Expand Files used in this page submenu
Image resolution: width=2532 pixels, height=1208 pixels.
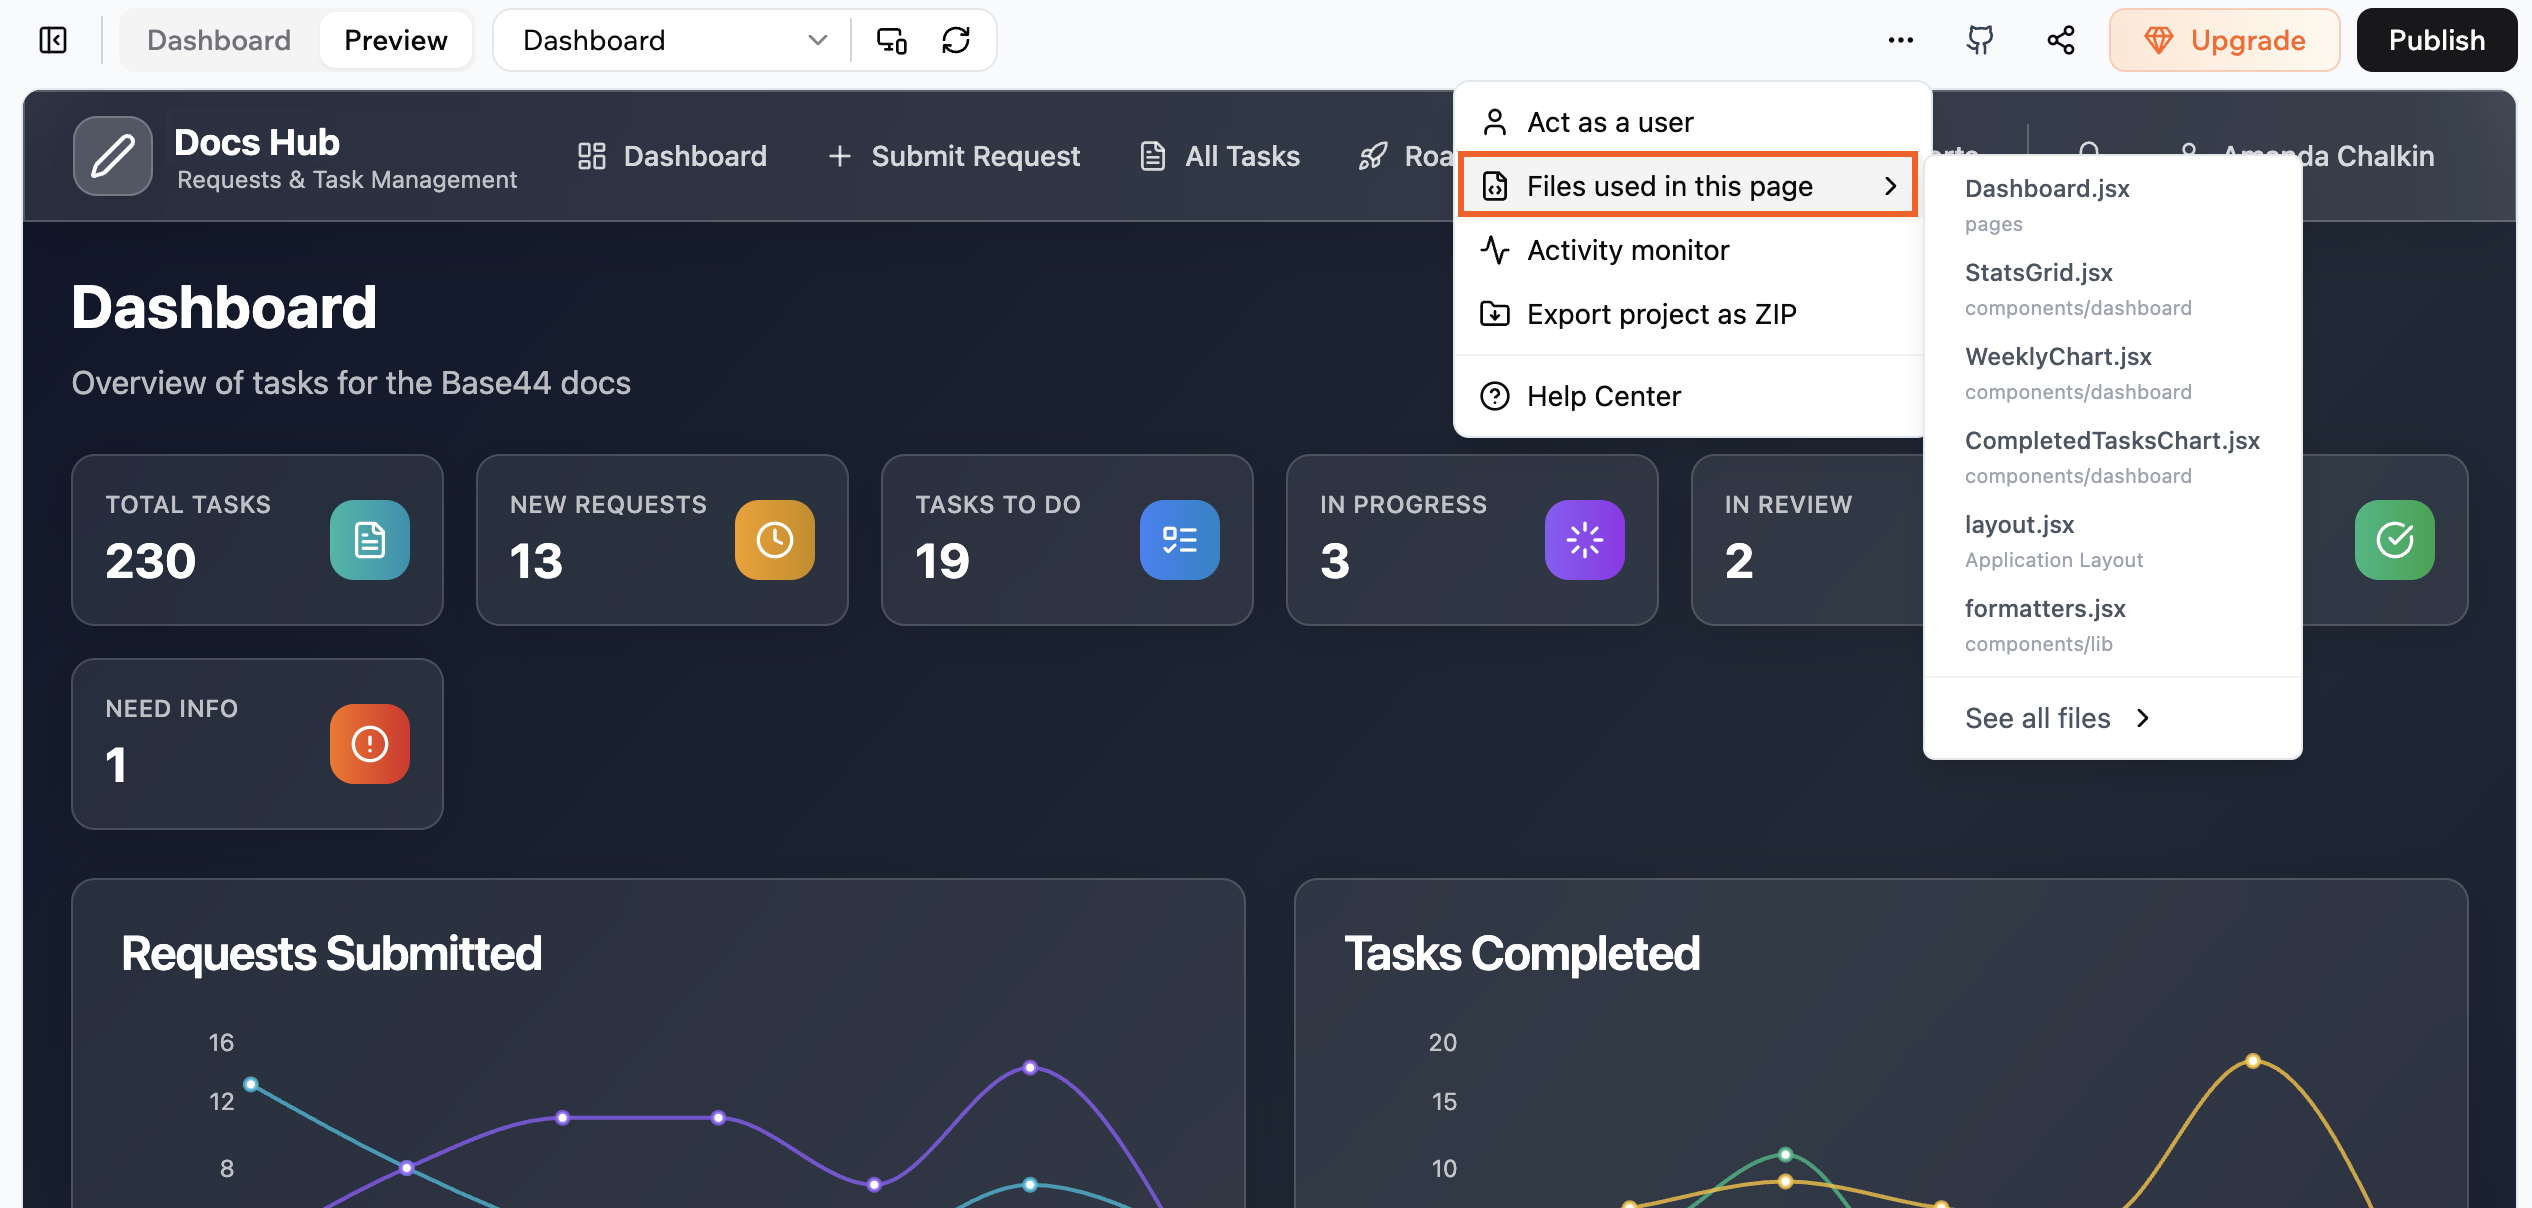(1688, 186)
